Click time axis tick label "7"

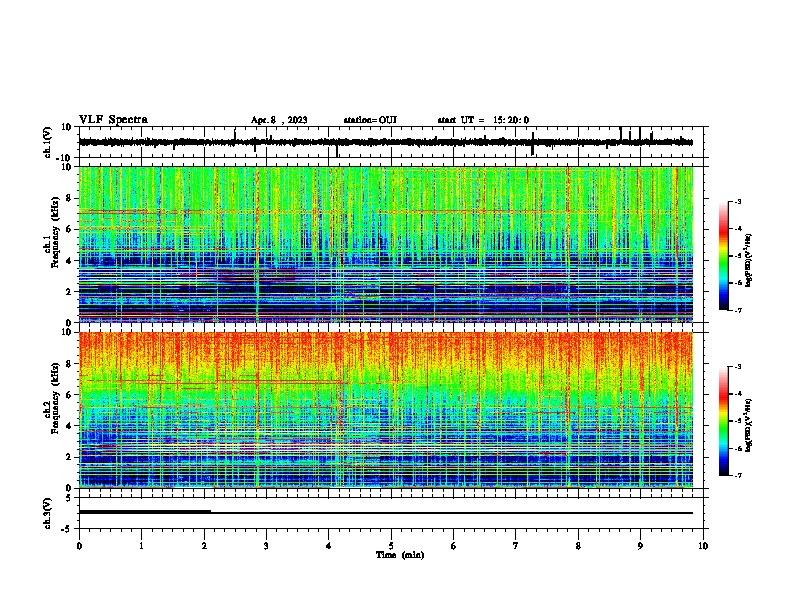(516, 546)
